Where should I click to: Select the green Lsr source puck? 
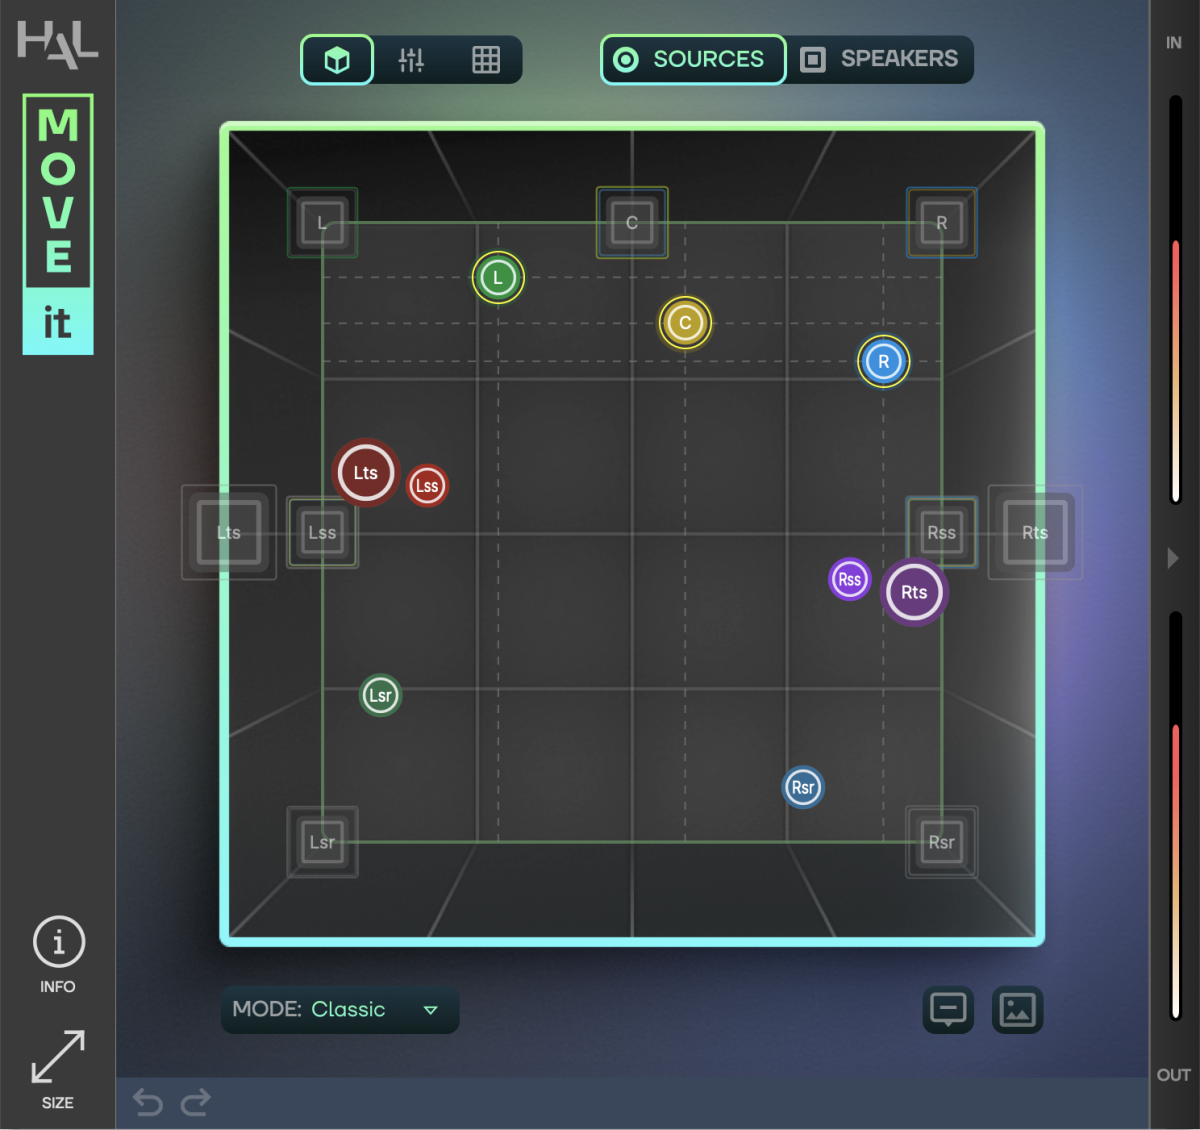(380, 695)
